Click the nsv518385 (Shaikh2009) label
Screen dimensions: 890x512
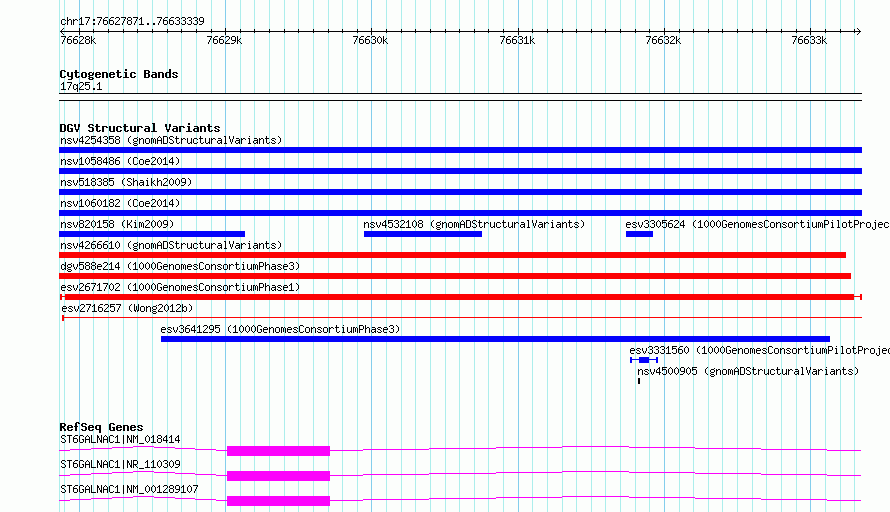126,182
